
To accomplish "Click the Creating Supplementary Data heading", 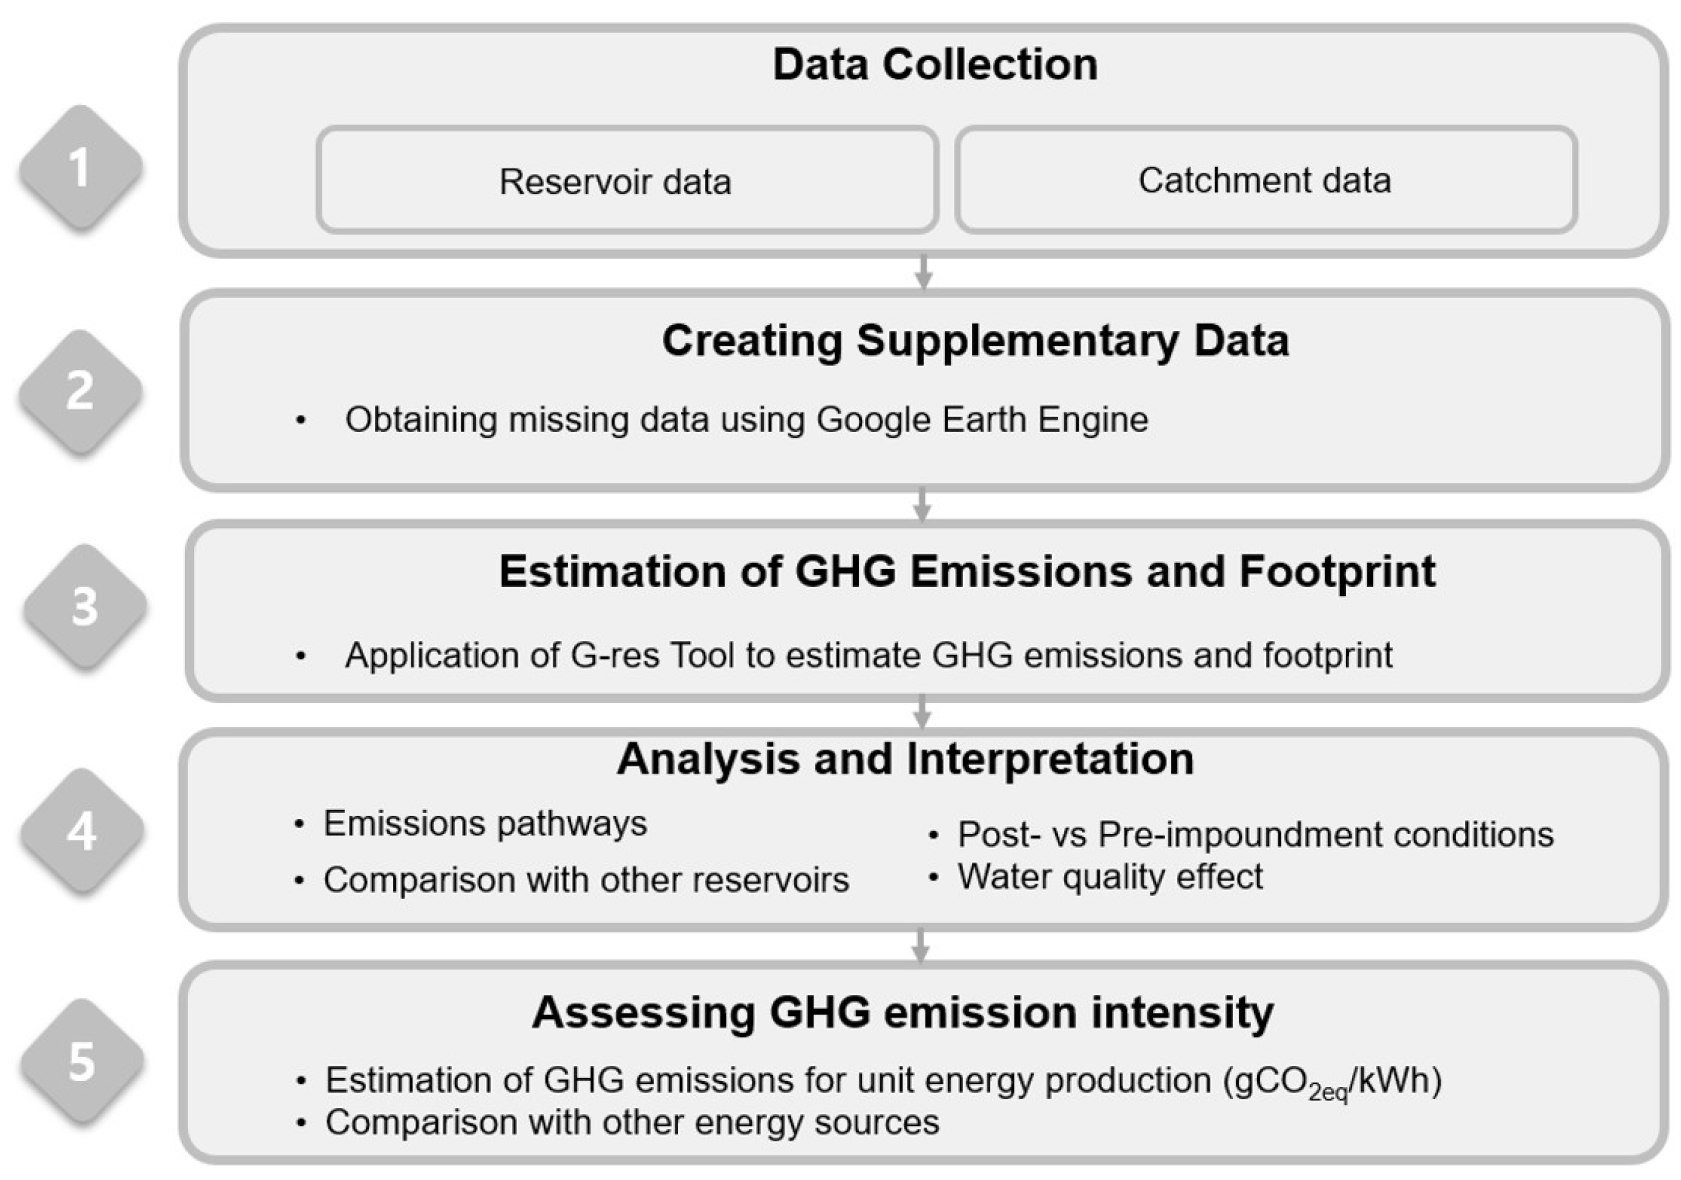I will [x=974, y=340].
